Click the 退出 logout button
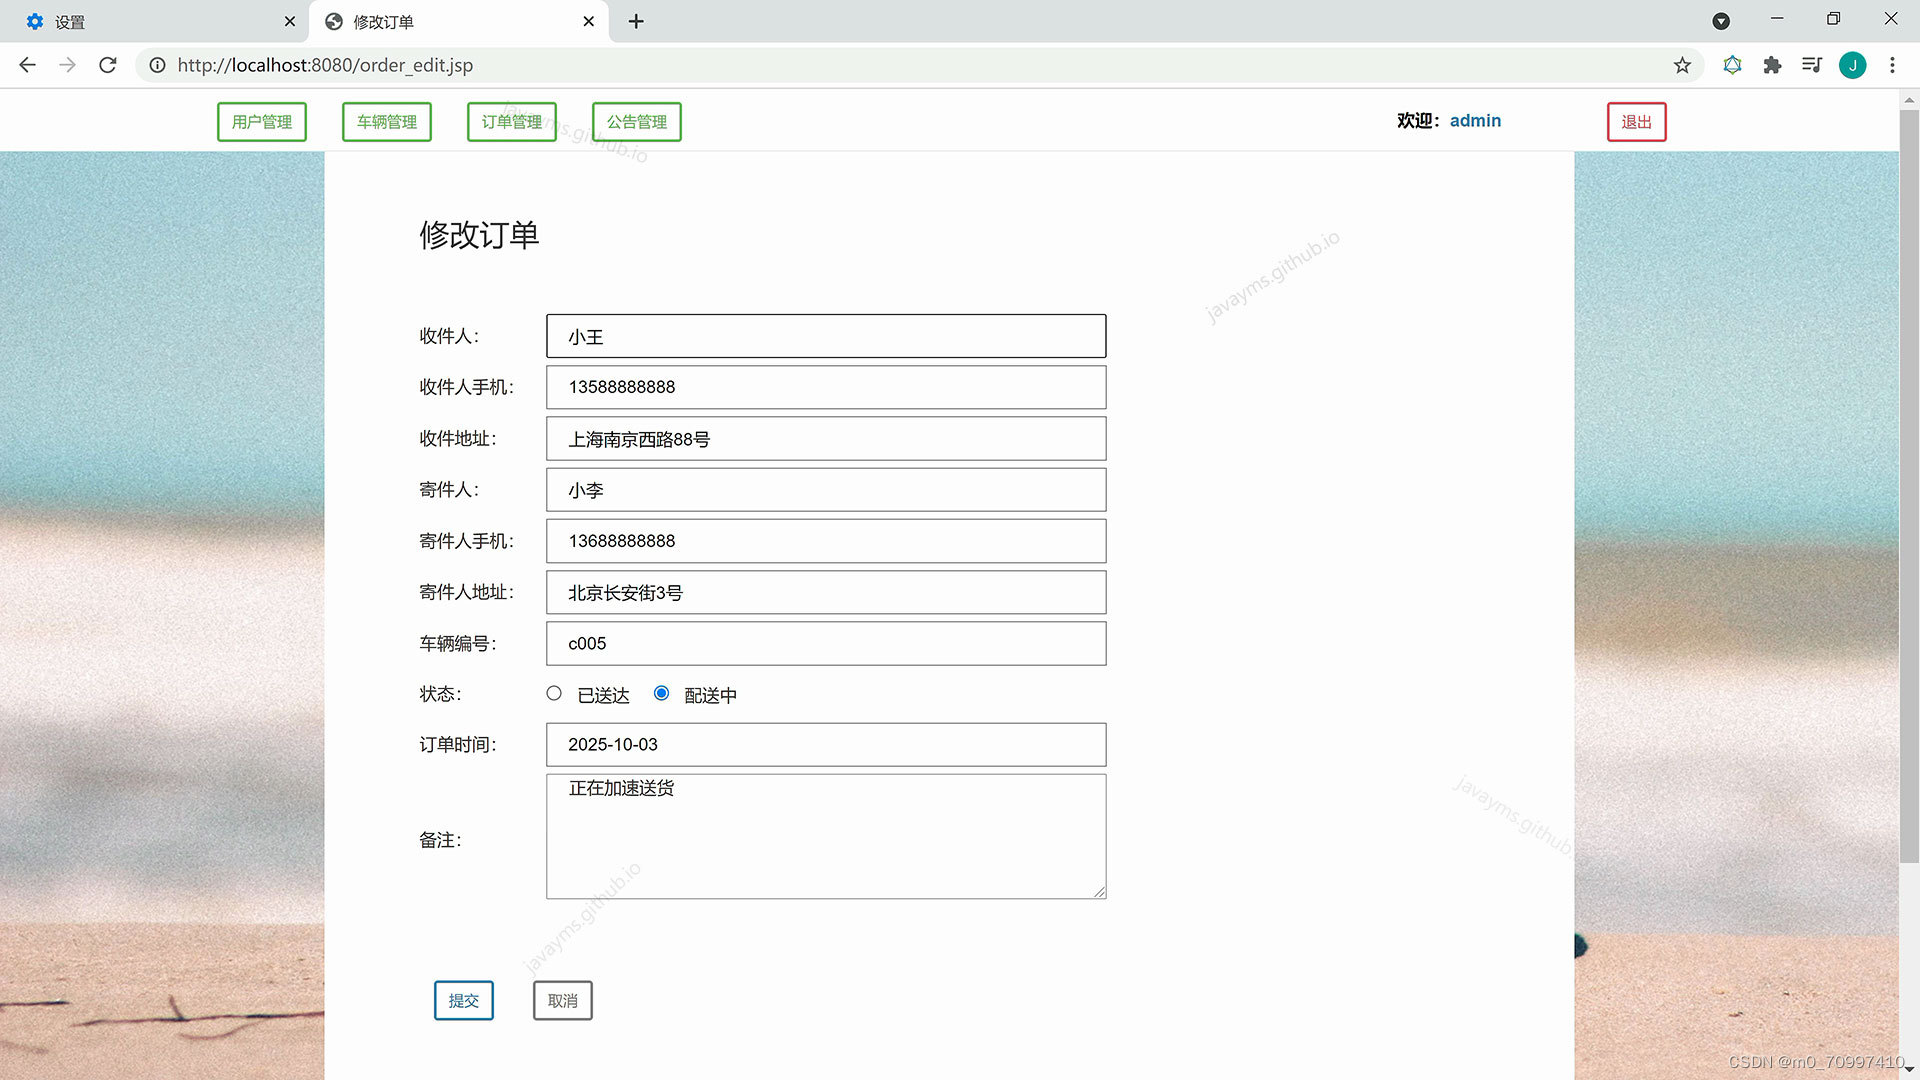This screenshot has width=1920, height=1080. [x=1636, y=122]
